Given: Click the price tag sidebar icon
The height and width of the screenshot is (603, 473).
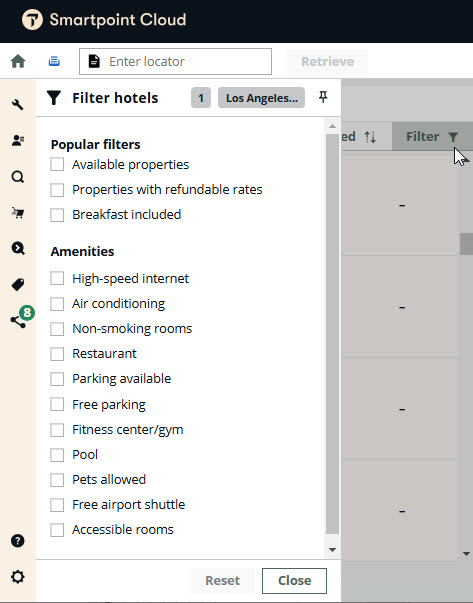Looking at the screenshot, I should [x=18, y=285].
